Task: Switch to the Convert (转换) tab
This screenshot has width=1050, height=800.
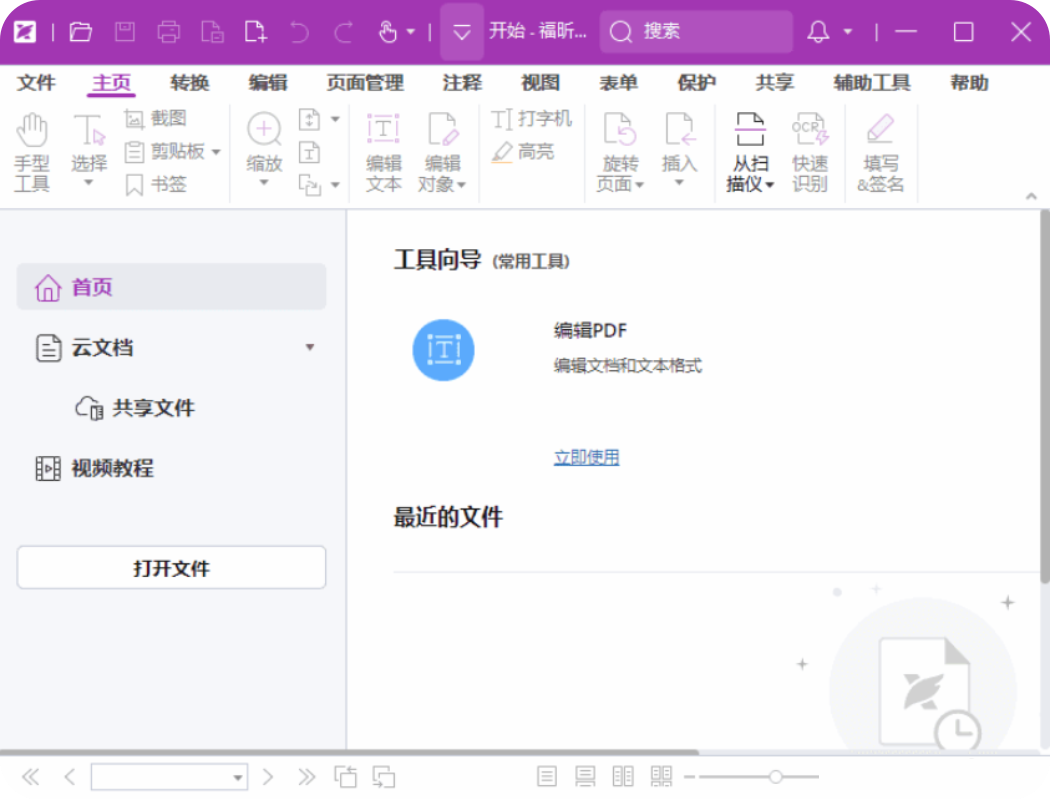Action: pyautogui.click(x=189, y=83)
